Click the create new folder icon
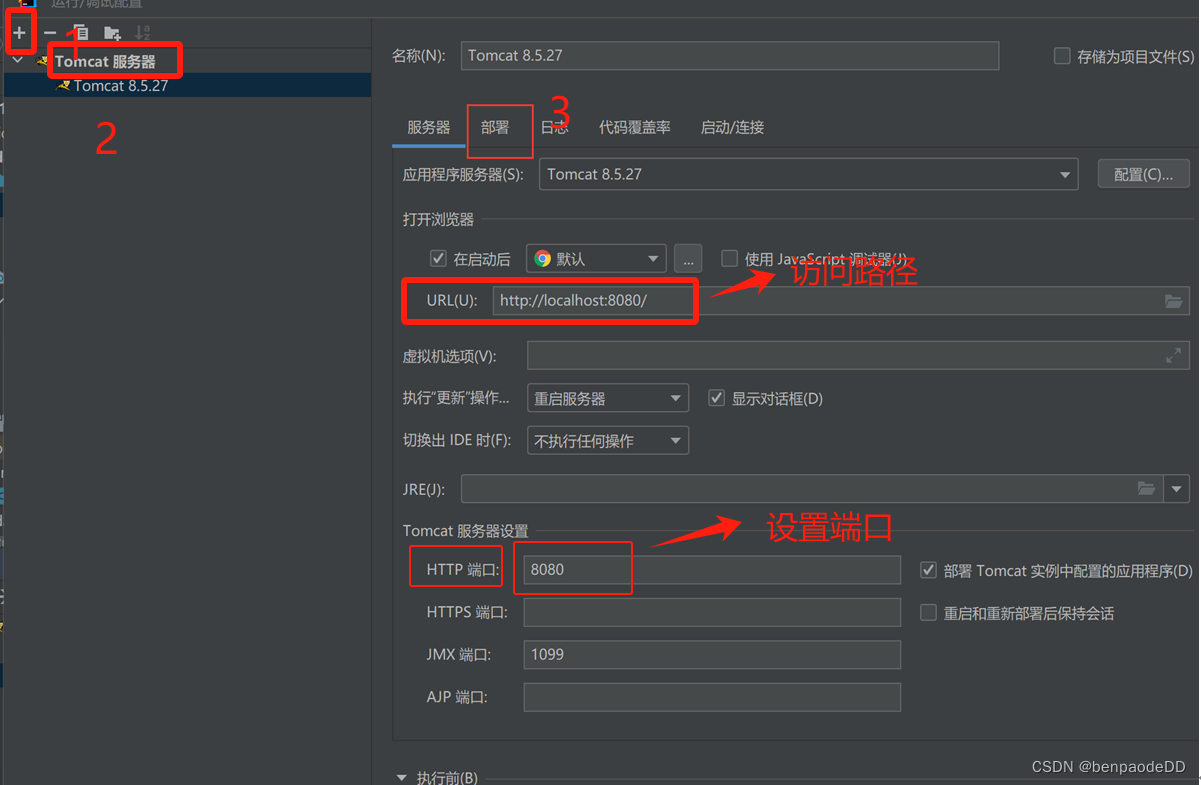This screenshot has width=1201, height=785. pos(112,33)
